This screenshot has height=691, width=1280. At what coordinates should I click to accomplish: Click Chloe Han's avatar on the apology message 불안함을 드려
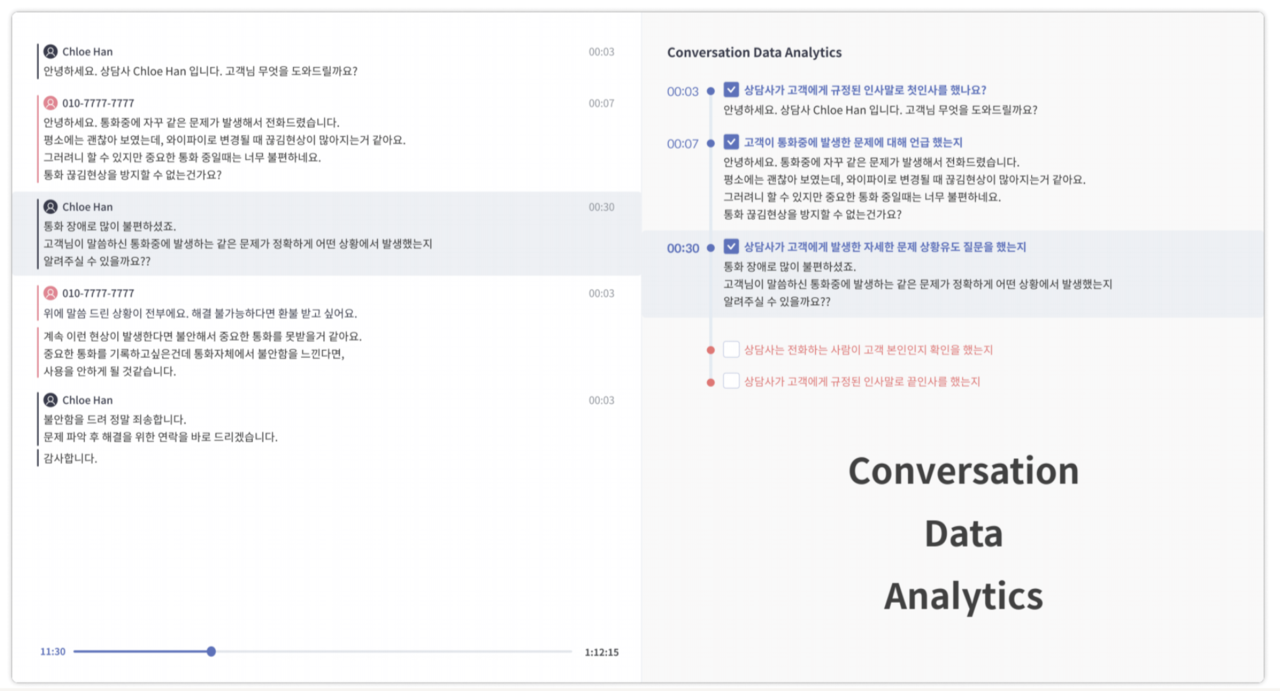pos(50,400)
